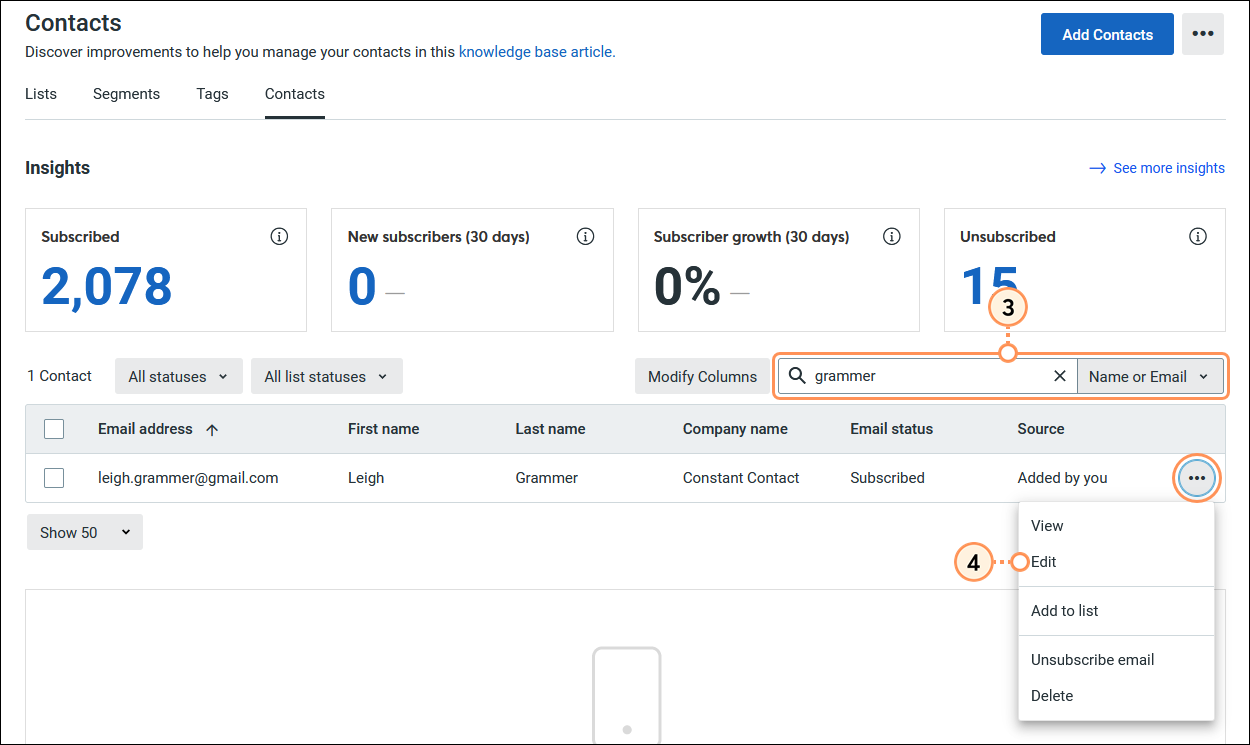Screen dimensions: 1250x745
Task: Open the knowledge base article link
Action: pyautogui.click(x=537, y=52)
